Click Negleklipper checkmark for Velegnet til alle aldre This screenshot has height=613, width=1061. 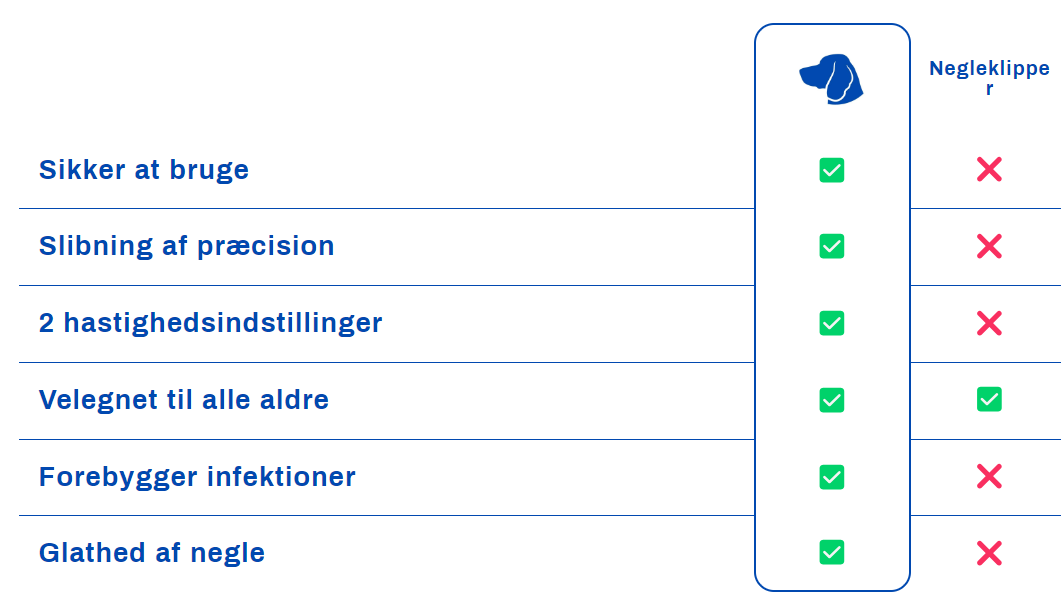989,399
